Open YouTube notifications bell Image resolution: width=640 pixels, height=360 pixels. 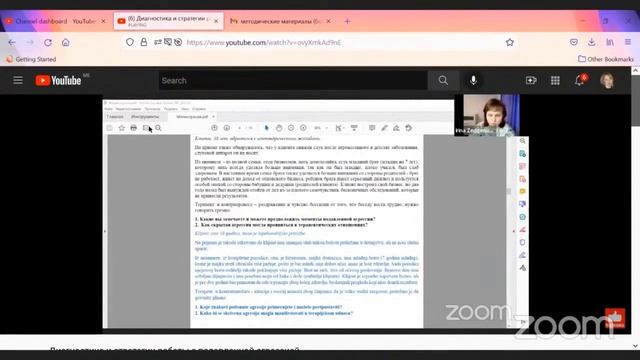tap(580, 80)
